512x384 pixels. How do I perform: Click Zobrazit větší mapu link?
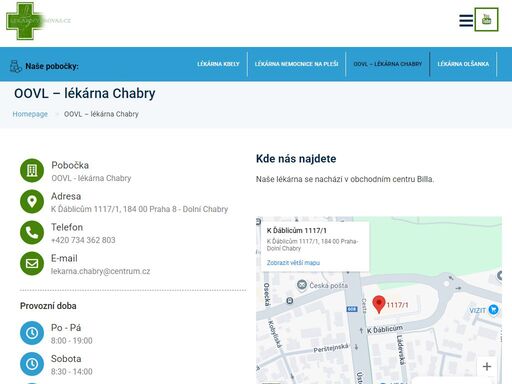coord(293,263)
